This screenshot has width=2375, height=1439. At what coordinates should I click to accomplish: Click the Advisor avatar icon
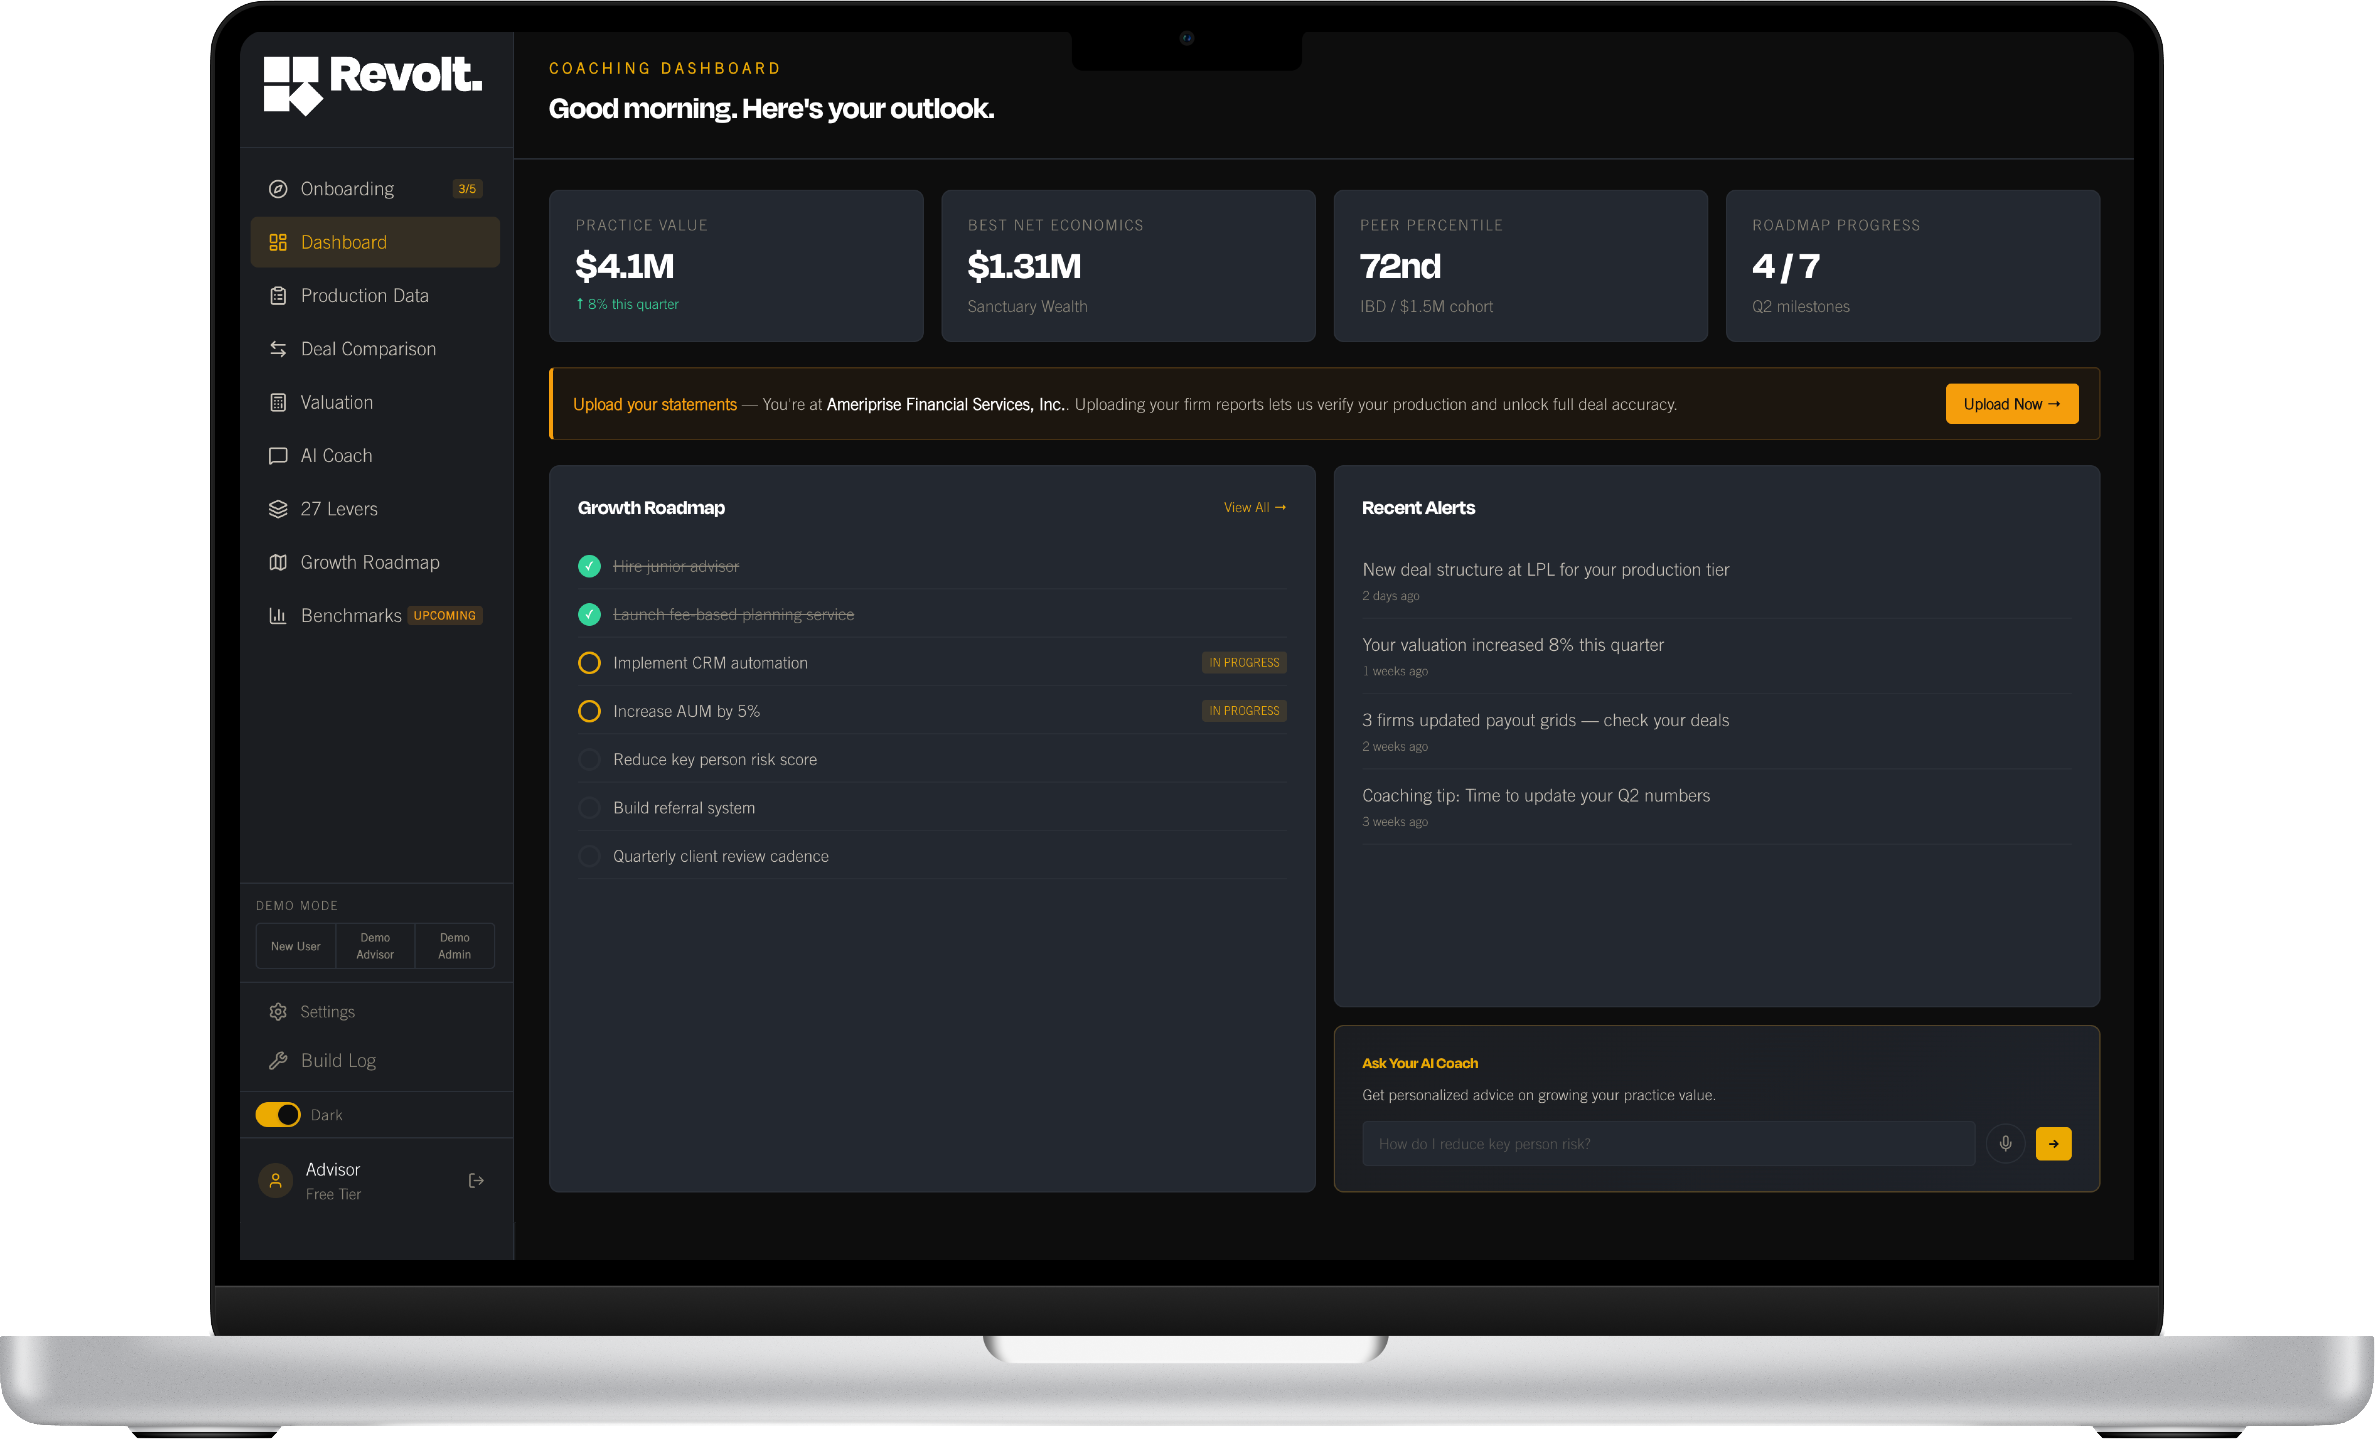275,1181
